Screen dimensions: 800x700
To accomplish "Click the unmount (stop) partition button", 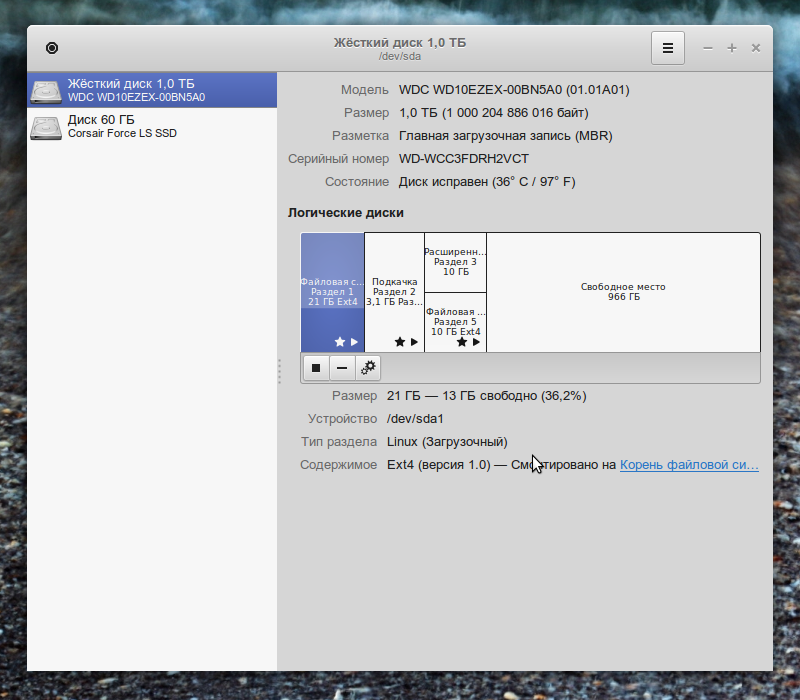I will click(316, 368).
